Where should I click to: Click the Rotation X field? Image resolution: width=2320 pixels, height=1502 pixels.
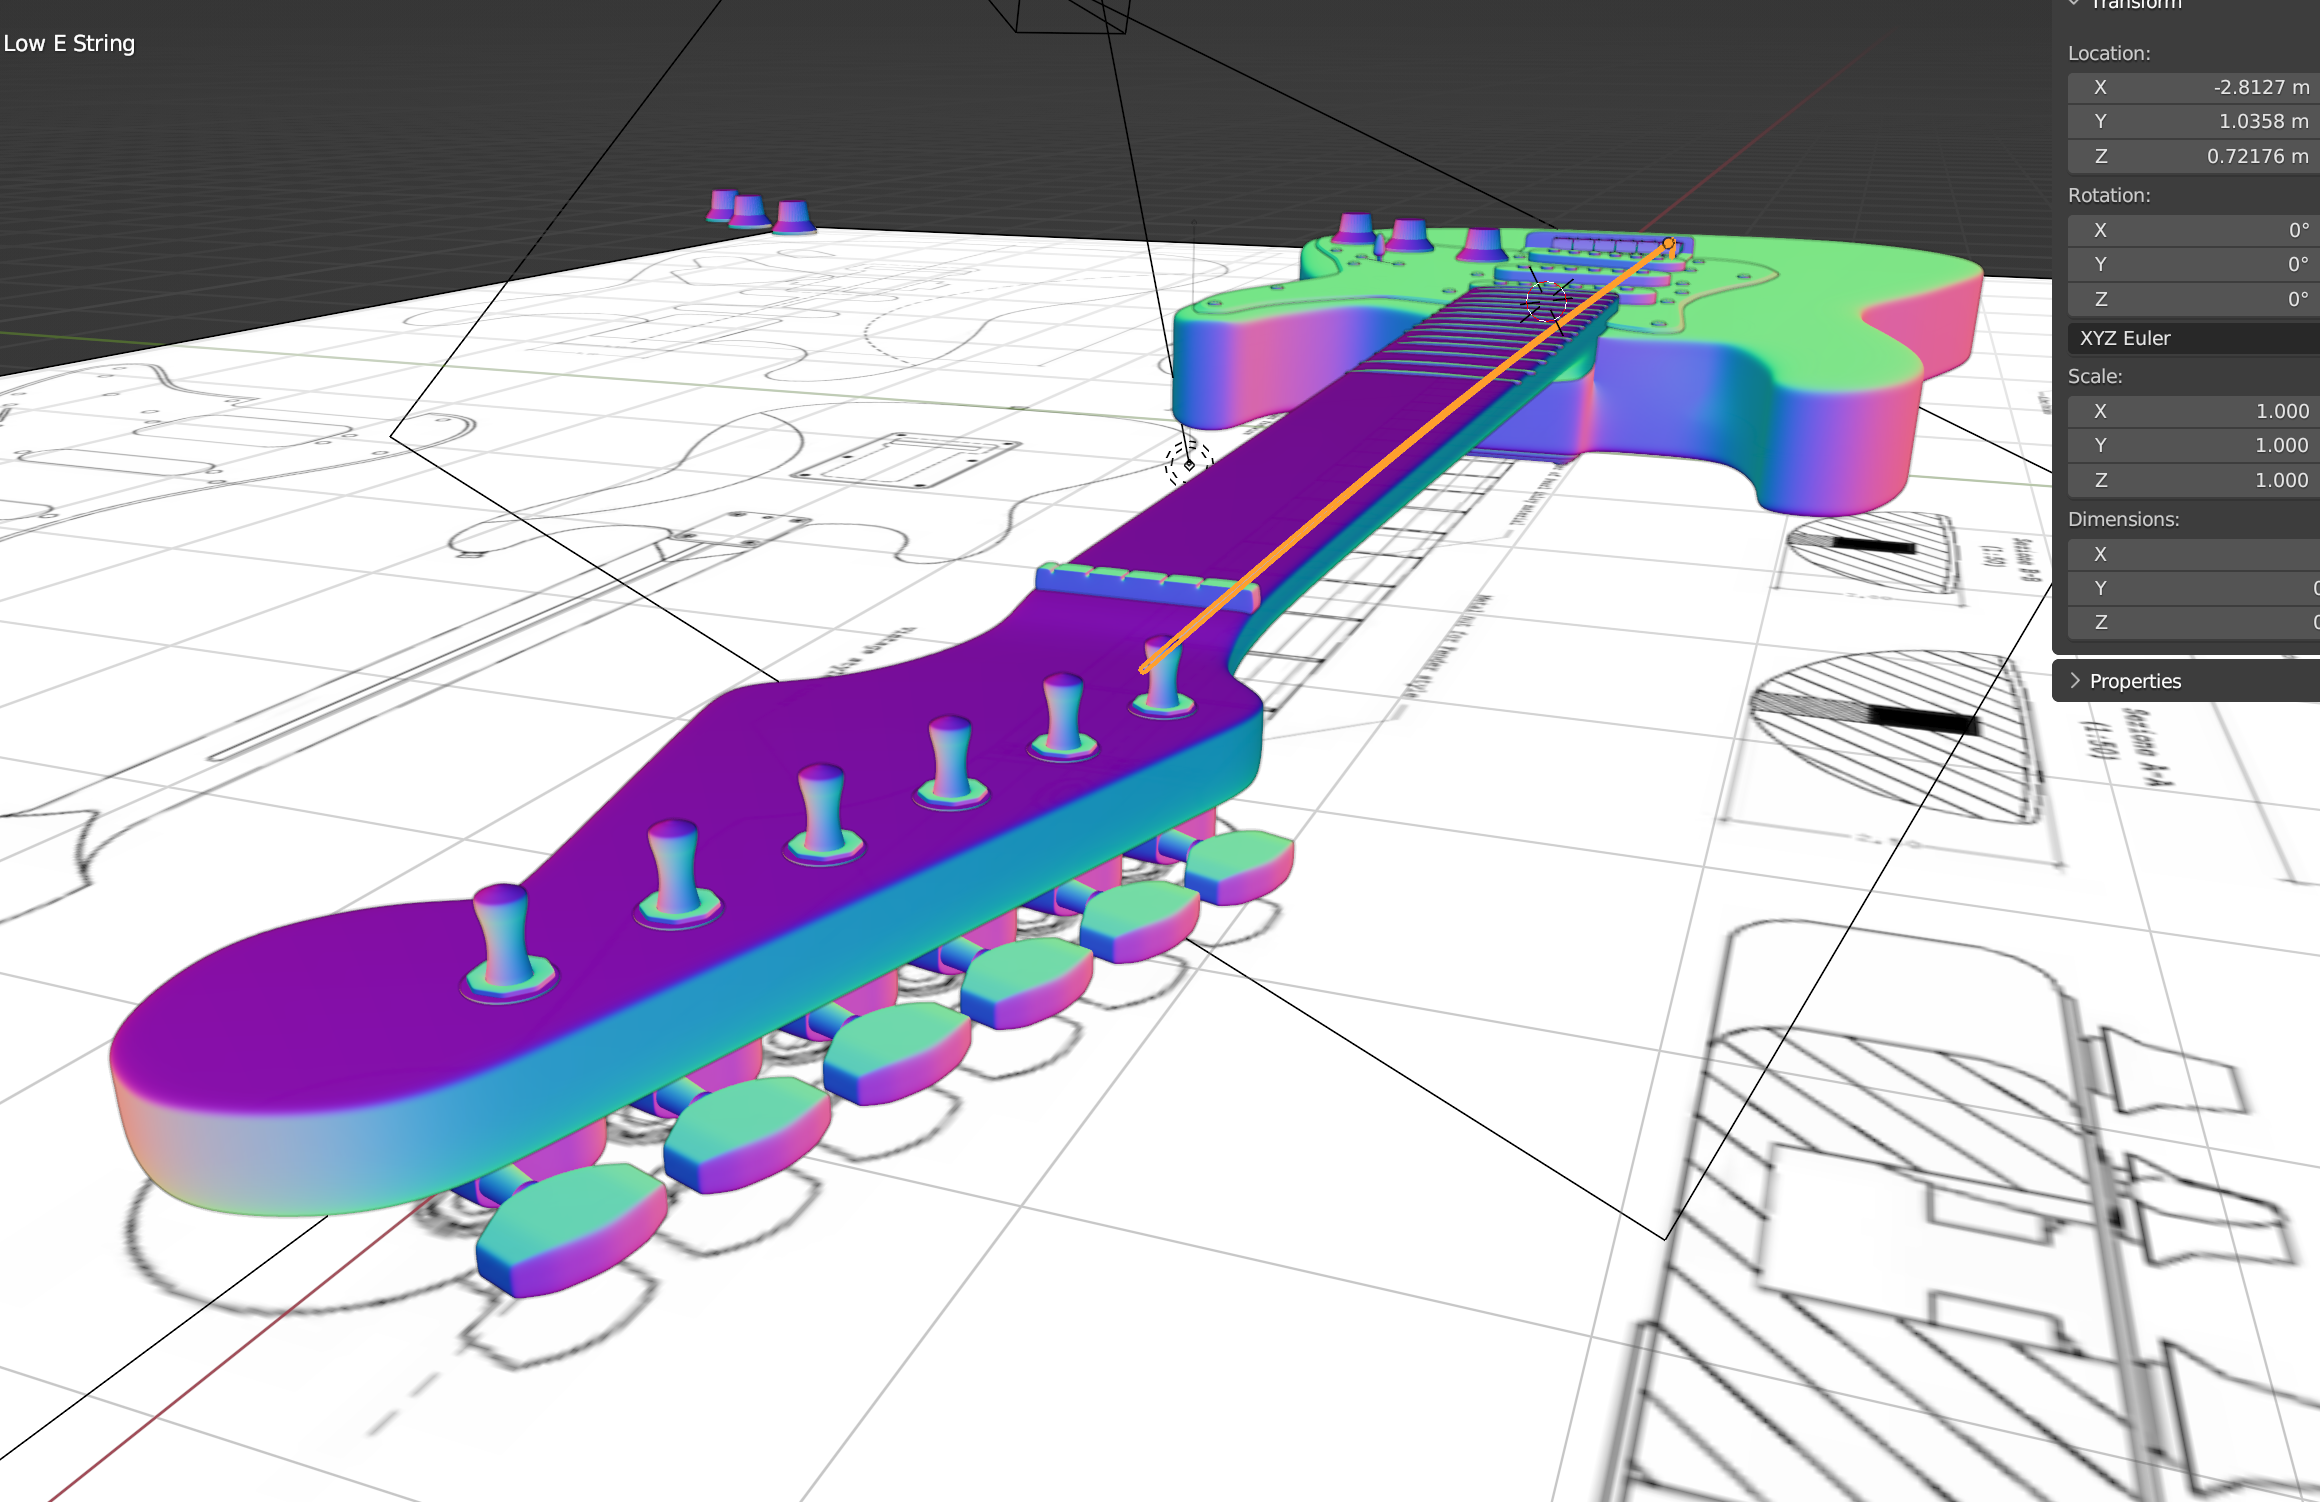(2192, 230)
